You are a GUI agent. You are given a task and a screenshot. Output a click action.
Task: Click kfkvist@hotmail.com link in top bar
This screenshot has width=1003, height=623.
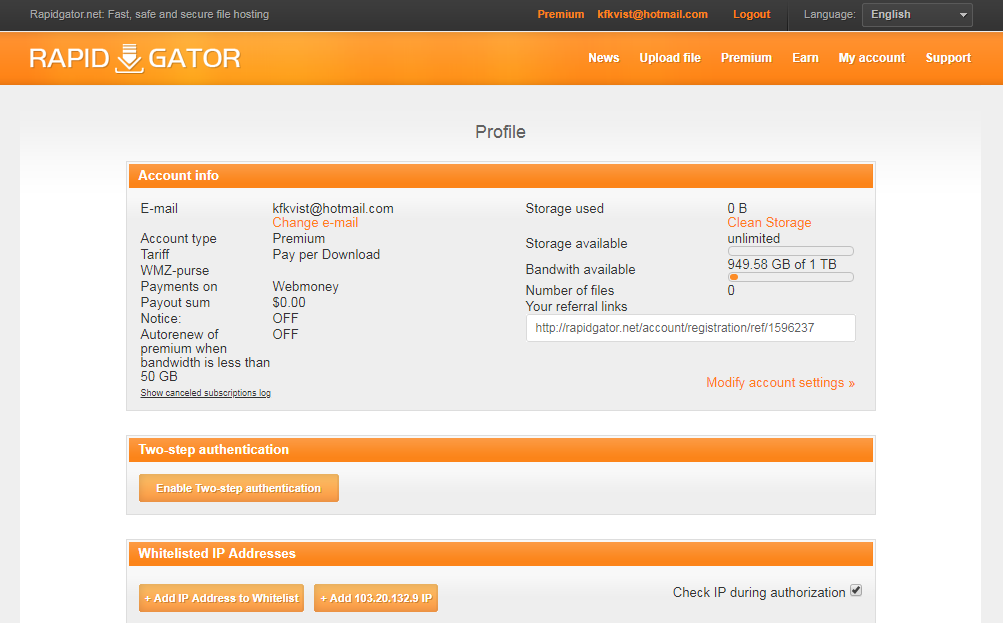[652, 14]
